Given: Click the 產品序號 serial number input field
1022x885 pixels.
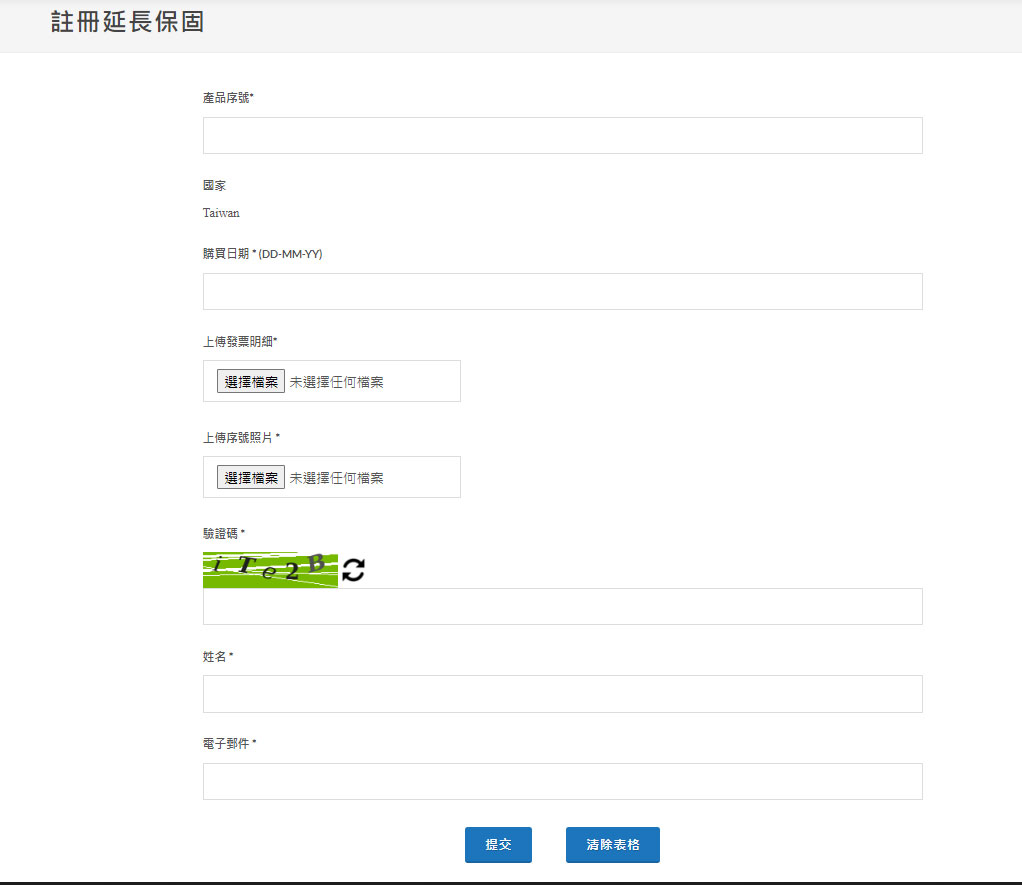Looking at the screenshot, I should click(x=562, y=136).
